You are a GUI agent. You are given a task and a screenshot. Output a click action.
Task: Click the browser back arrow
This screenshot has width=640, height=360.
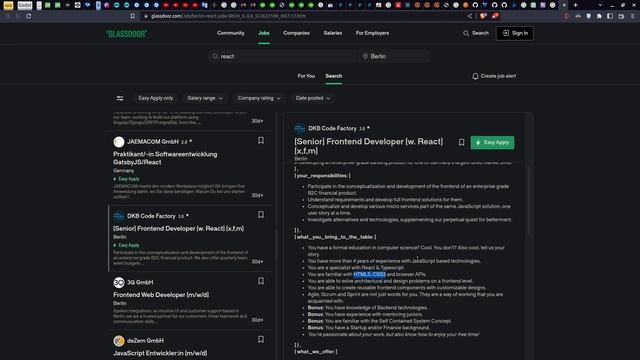pos(7,16)
